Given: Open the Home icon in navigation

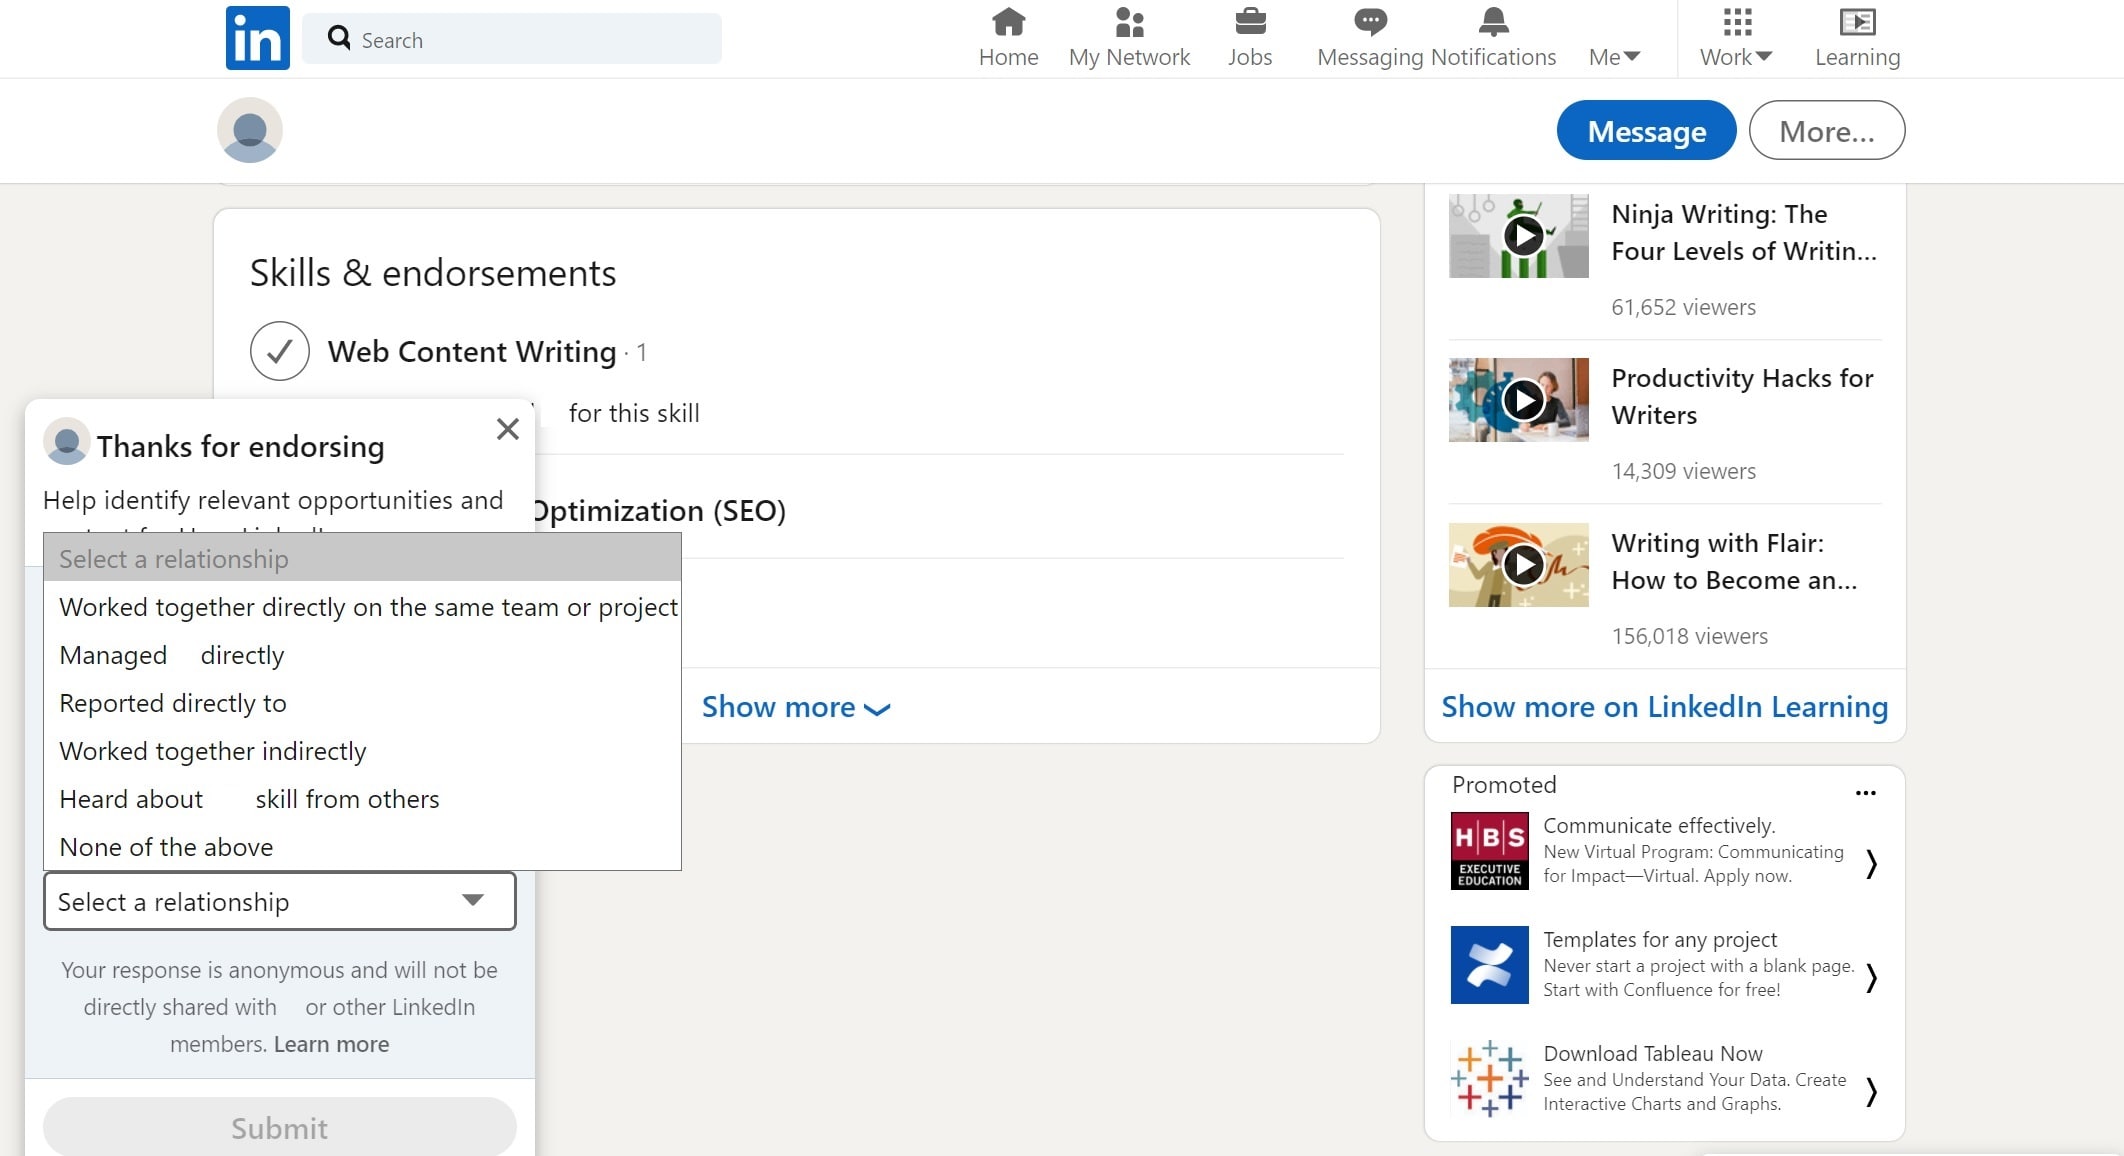Looking at the screenshot, I should 1008,22.
